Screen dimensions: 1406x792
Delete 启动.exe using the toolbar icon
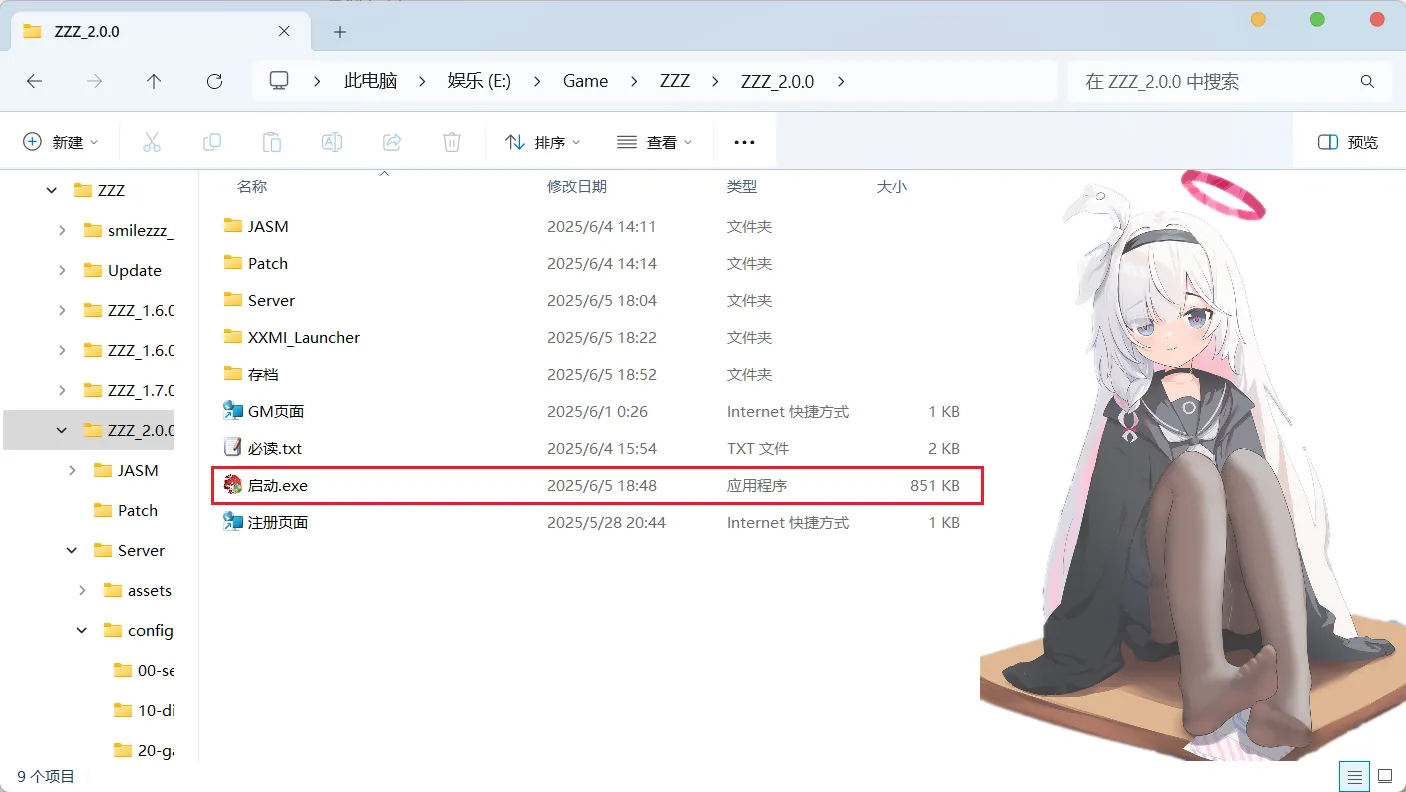click(452, 141)
